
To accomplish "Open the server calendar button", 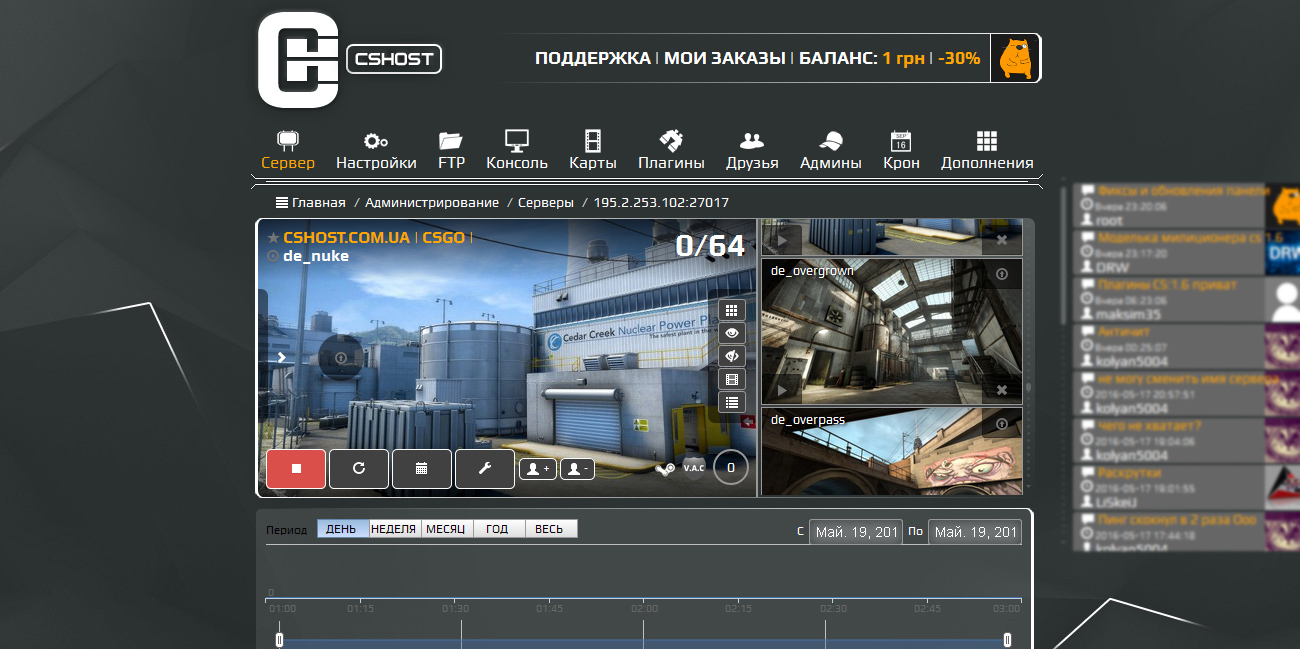I will coord(422,468).
